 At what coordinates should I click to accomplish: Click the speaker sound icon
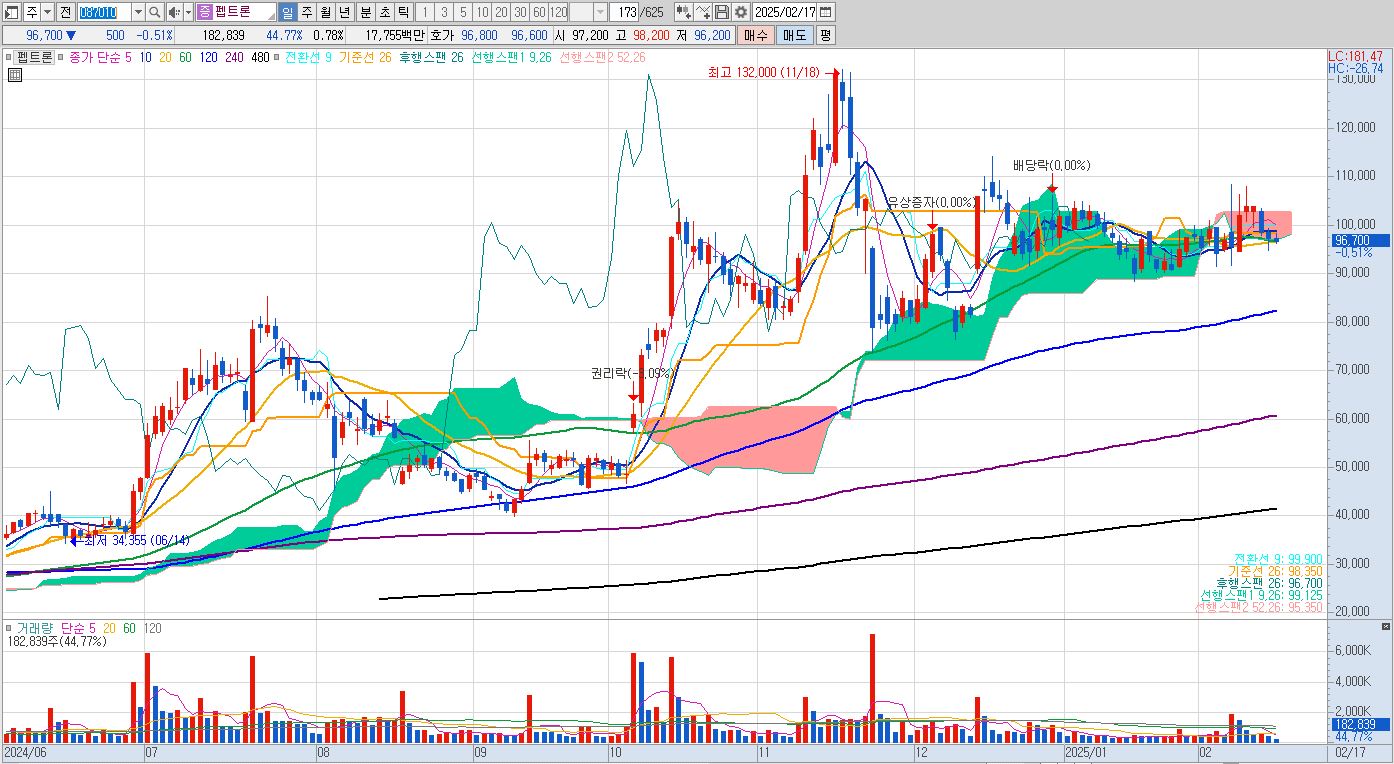(174, 12)
